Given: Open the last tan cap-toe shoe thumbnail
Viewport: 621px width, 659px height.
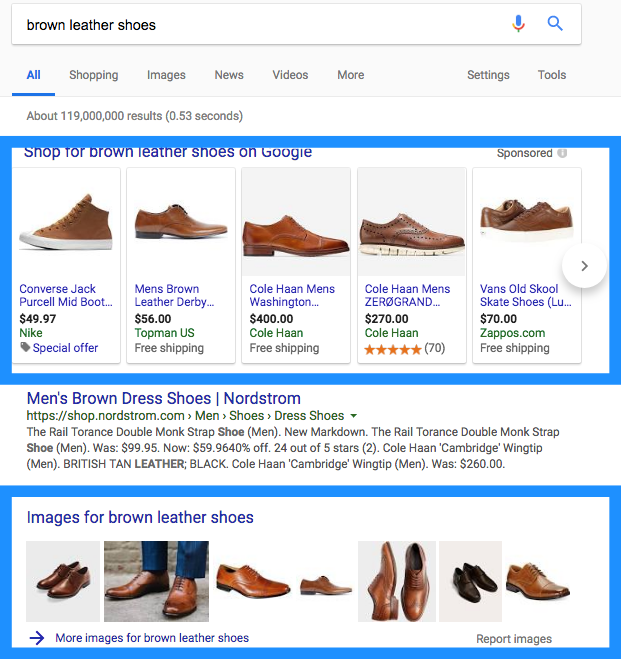Looking at the screenshot, I should point(538,581).
